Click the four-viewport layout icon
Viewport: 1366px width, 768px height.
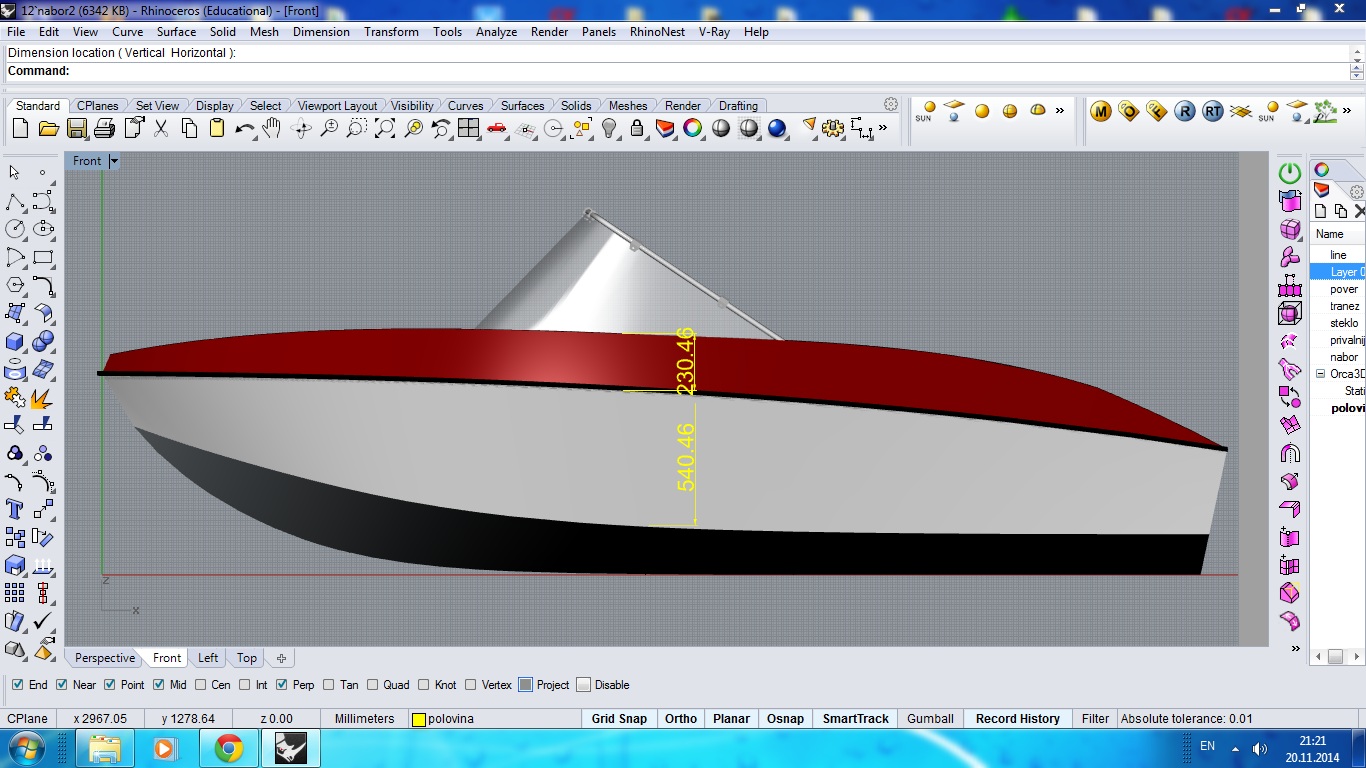click(469, 129)
